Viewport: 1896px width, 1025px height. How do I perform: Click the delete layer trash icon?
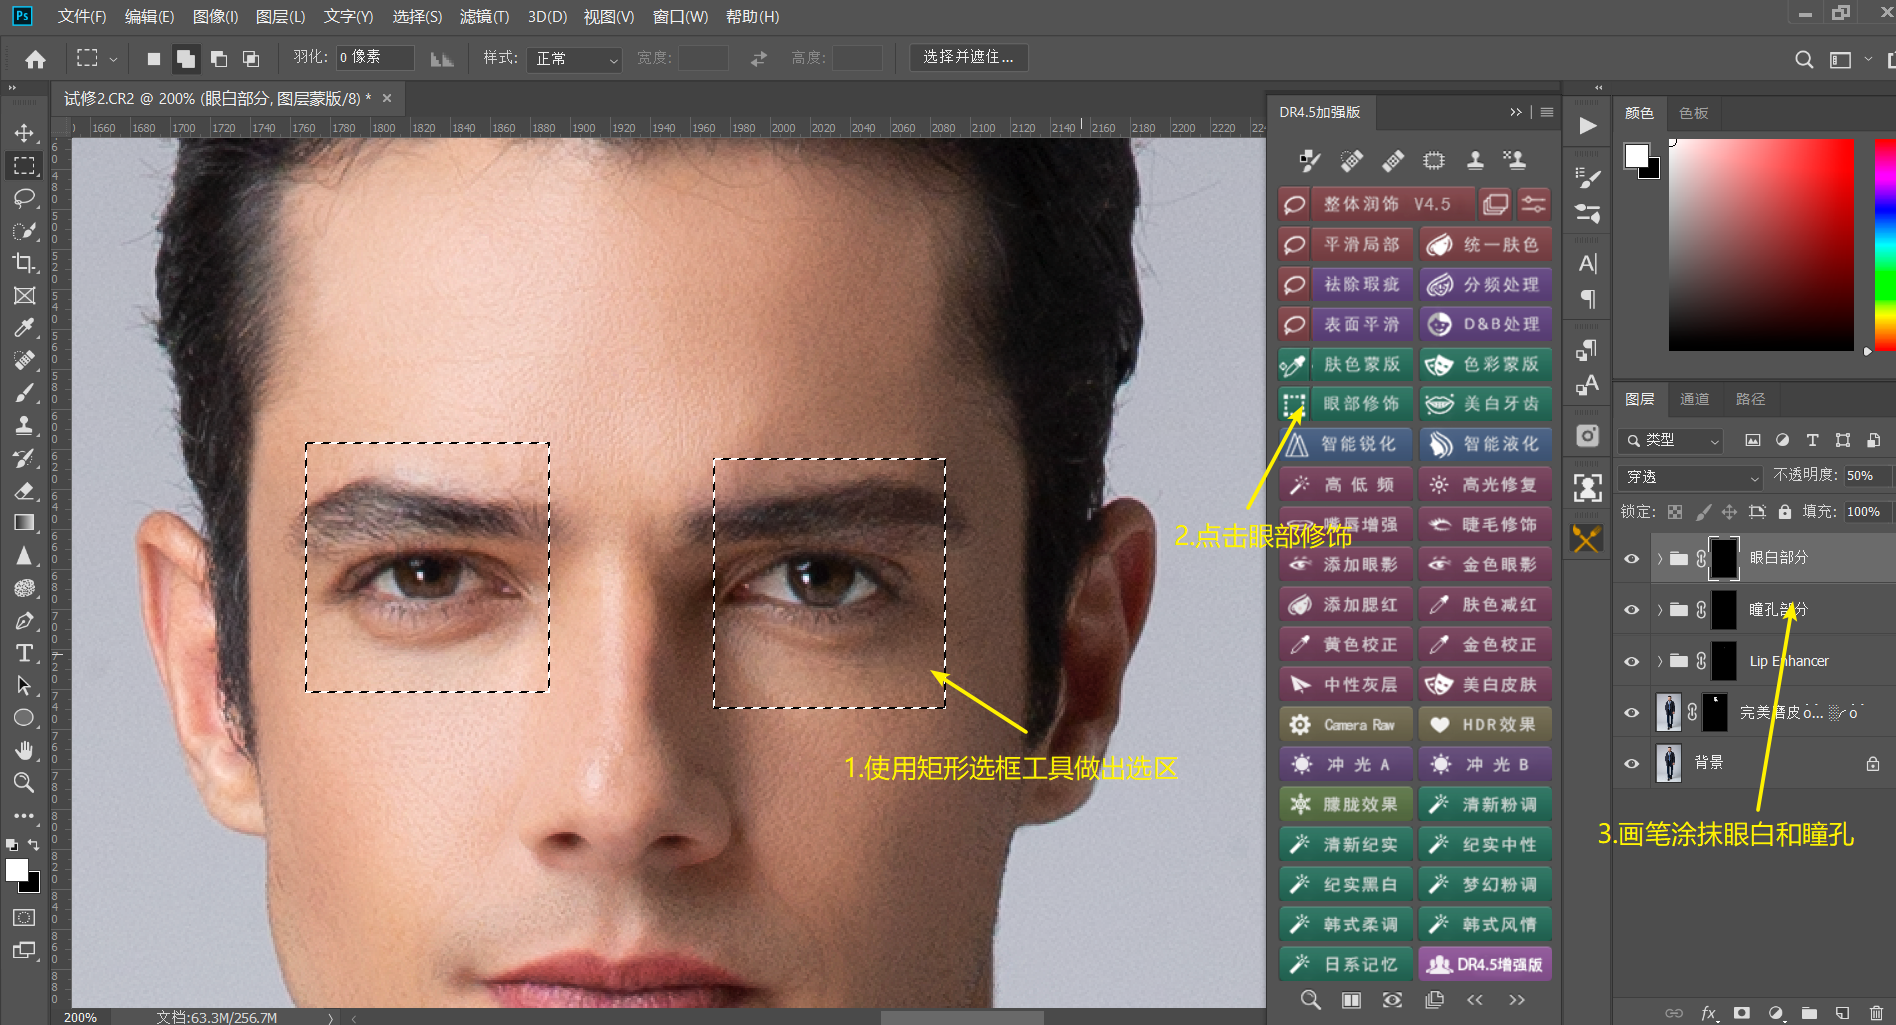[x=1876, y=1013]
